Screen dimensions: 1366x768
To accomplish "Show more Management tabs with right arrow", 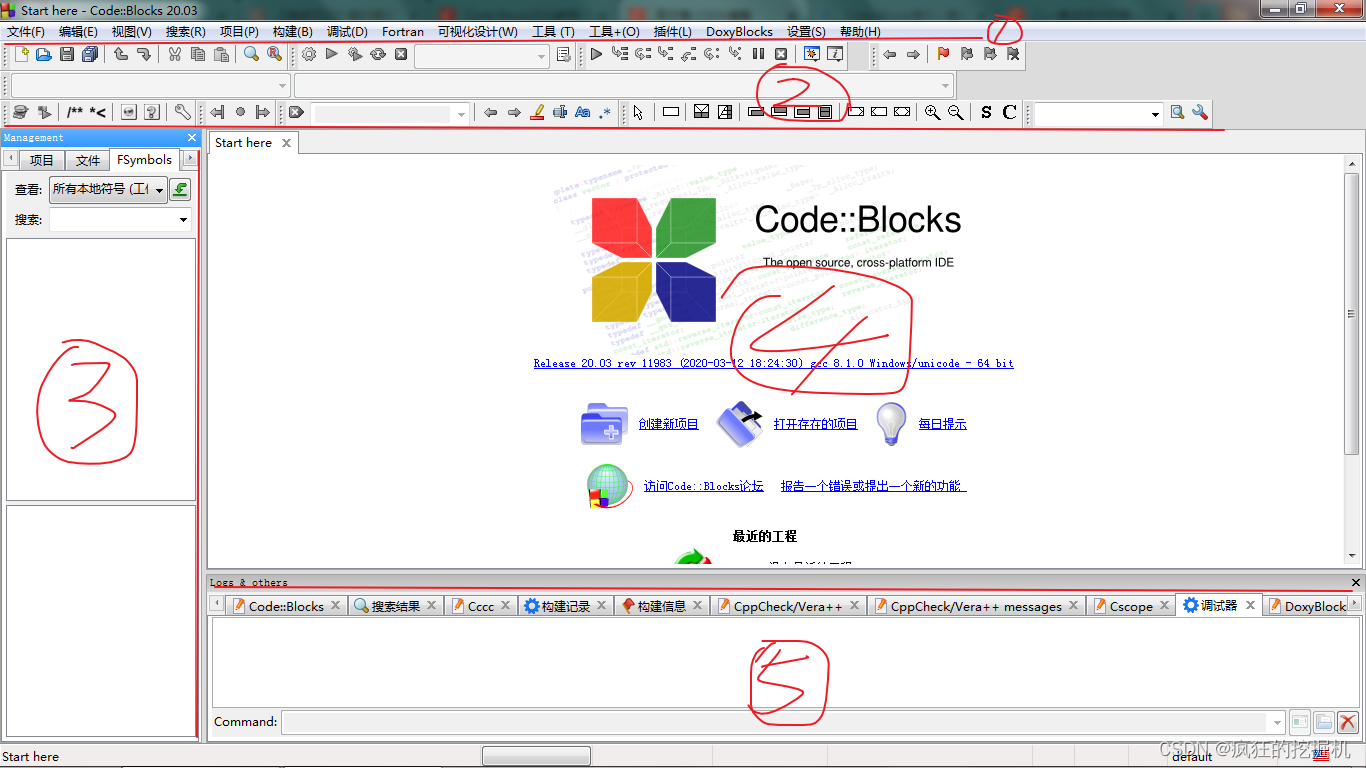I will pos(189,159).
